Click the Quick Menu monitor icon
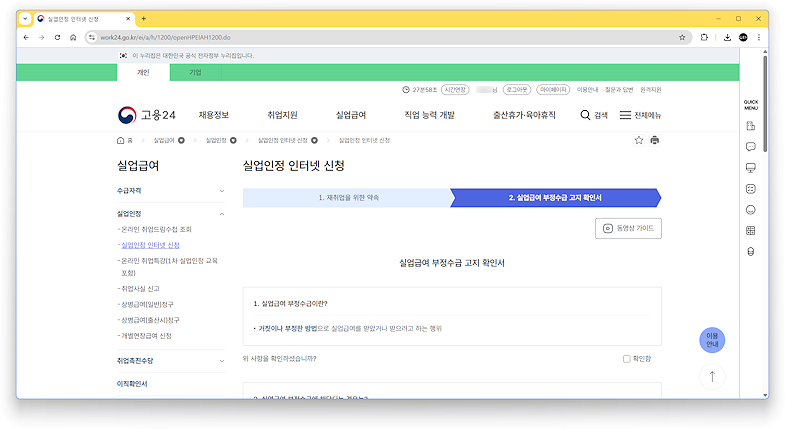The image size is (785, 429). 750,168
